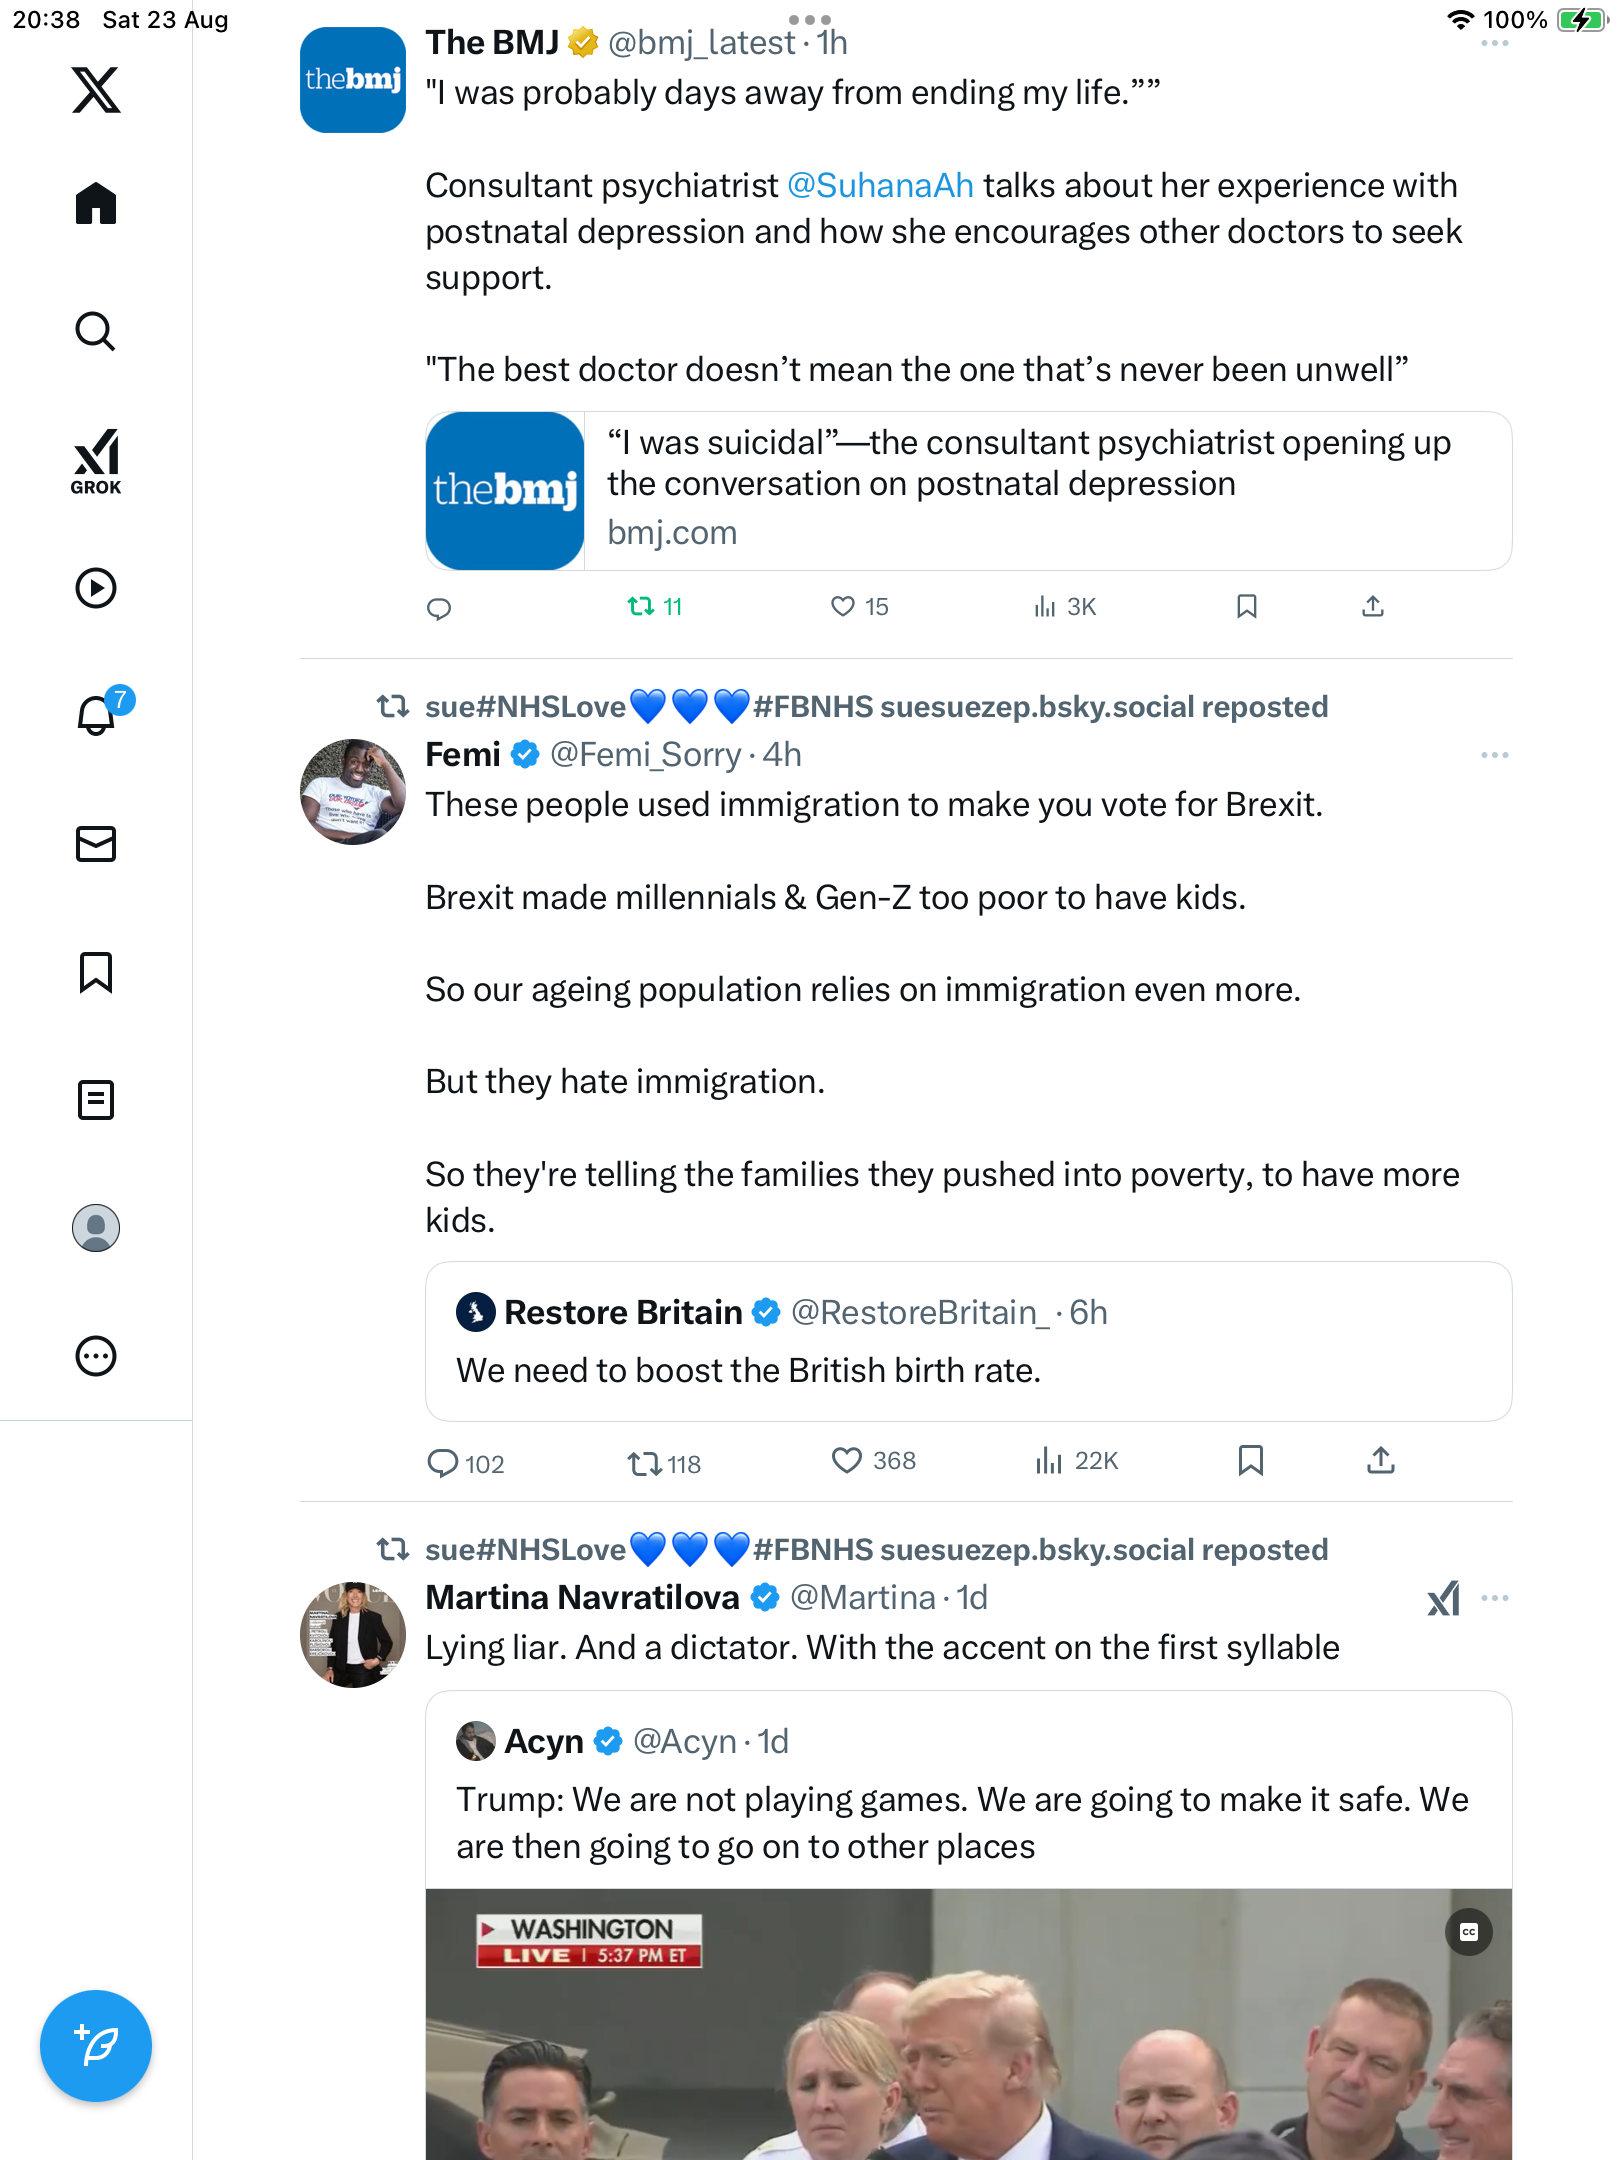Open the search page
1620x2160 pixels.
96,332
